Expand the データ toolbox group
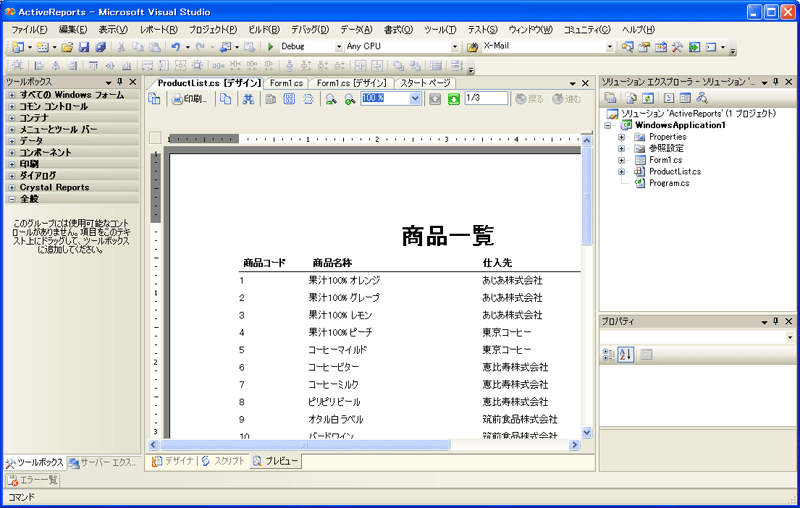Screen dimensions: 800x508 (12, 141)
